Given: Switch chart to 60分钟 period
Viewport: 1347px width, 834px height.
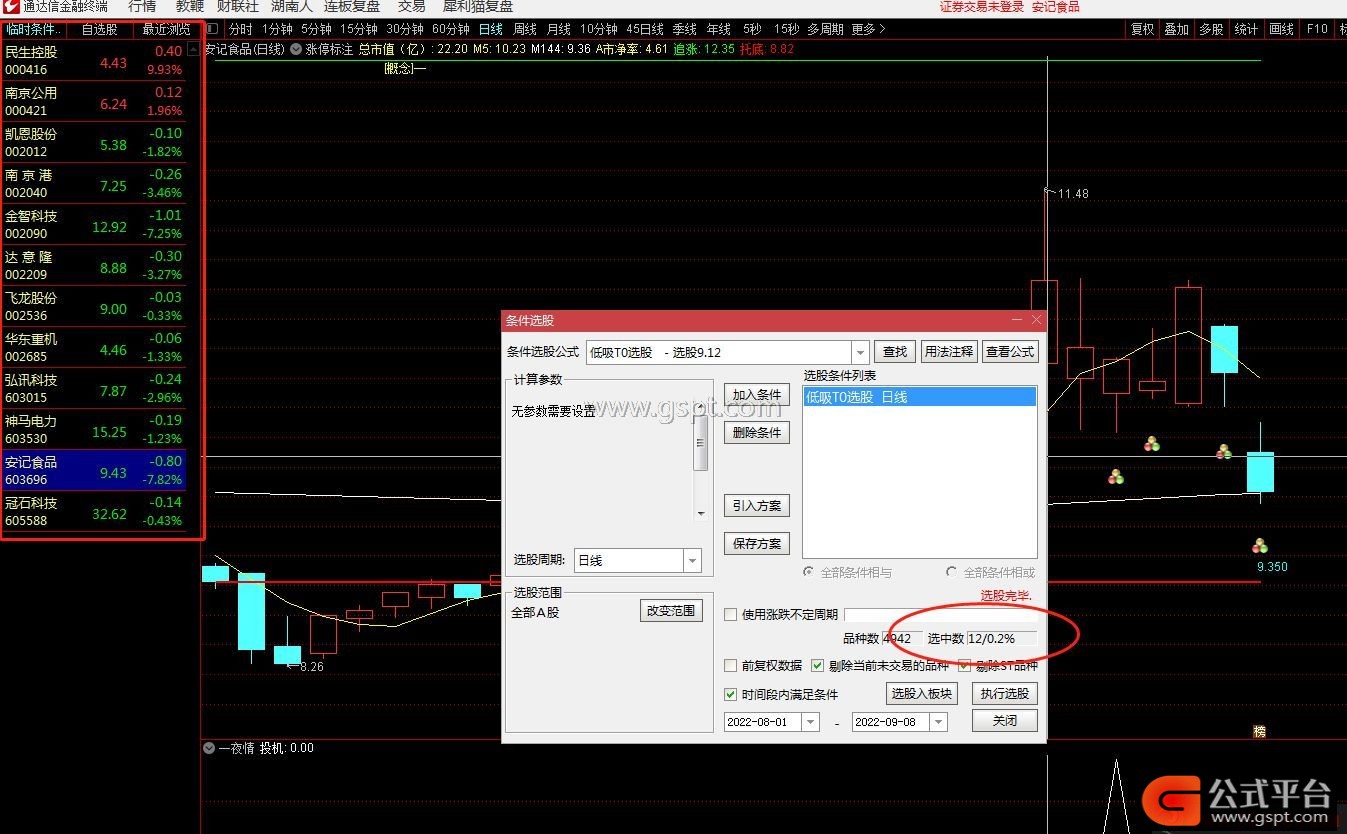Looking at the screenshot, I should point(451,29).
